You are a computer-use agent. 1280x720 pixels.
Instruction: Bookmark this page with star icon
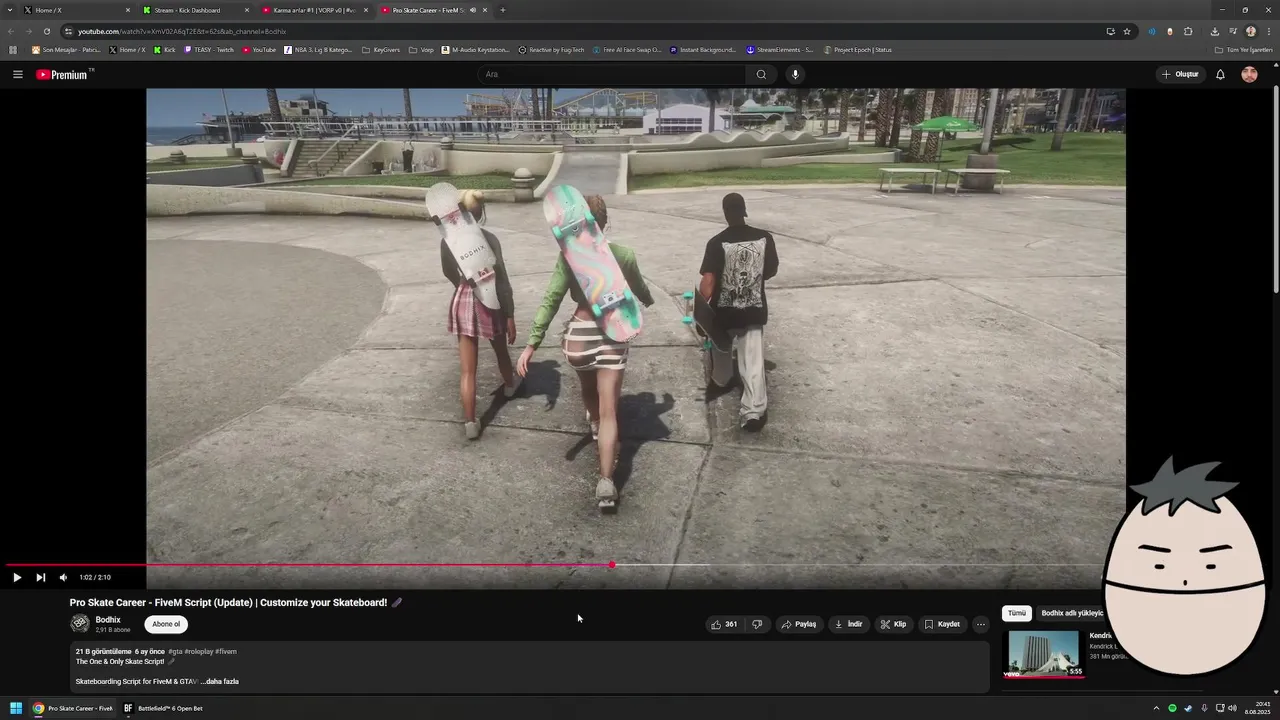1127,31
